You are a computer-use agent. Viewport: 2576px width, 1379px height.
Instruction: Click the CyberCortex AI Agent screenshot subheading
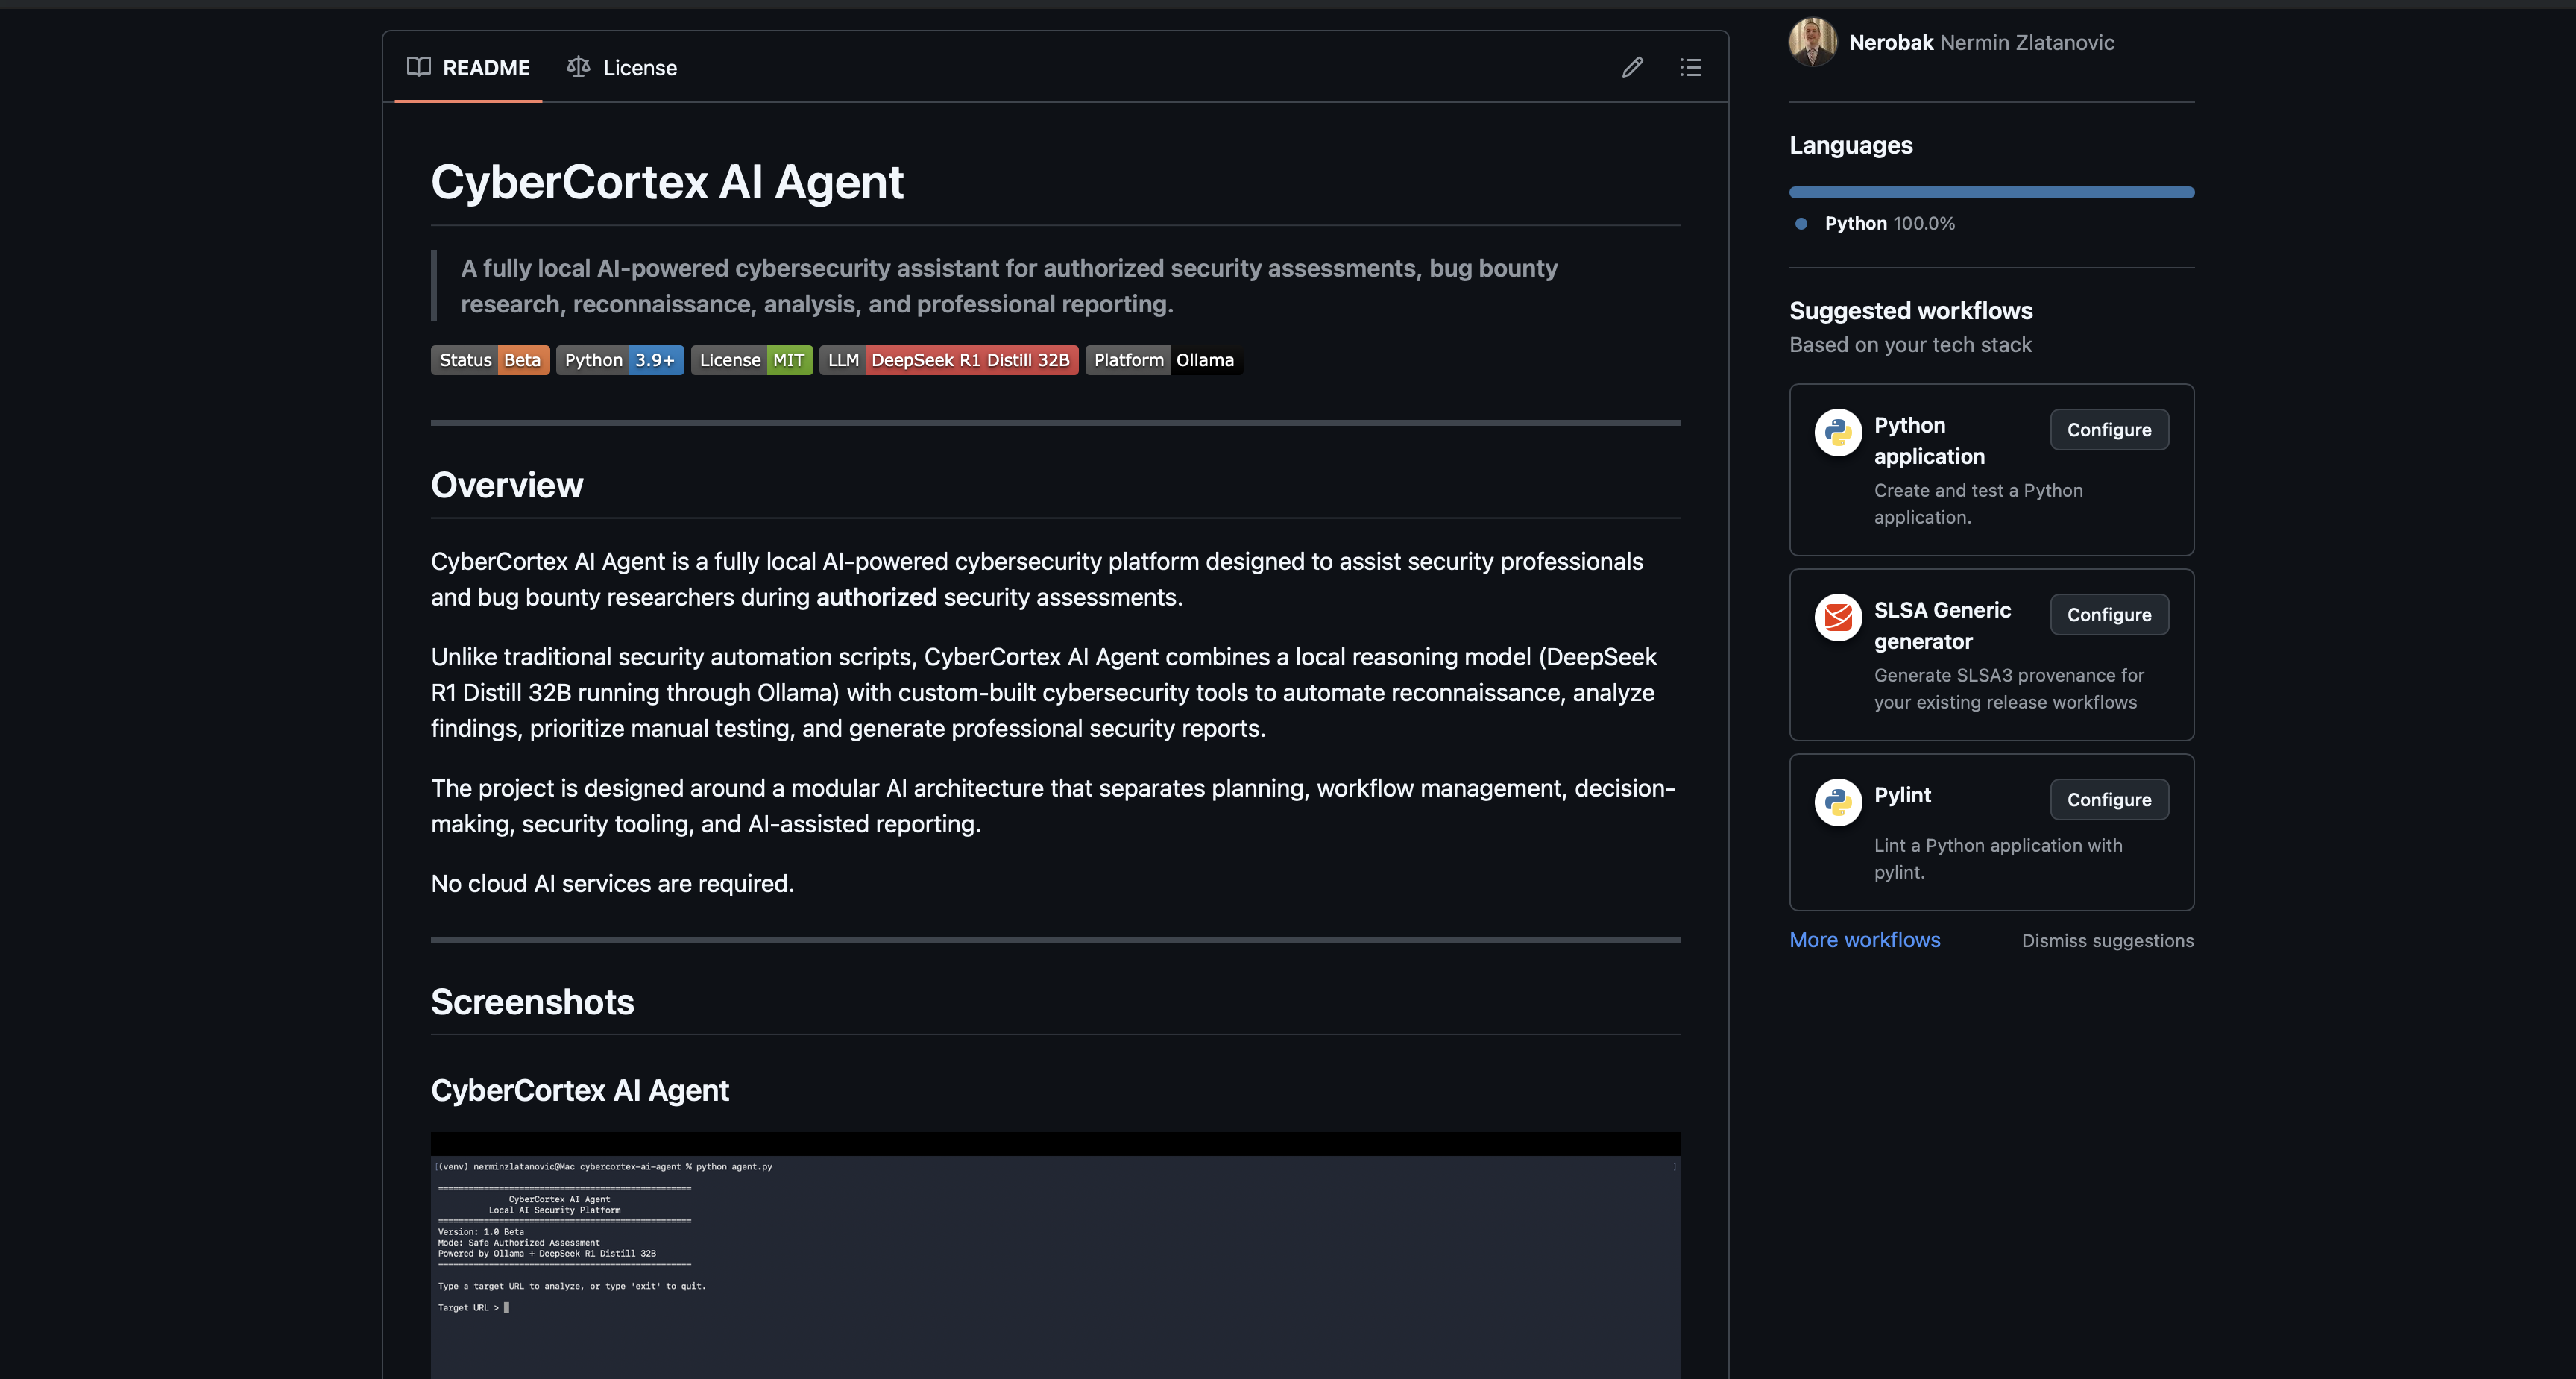580,1091
